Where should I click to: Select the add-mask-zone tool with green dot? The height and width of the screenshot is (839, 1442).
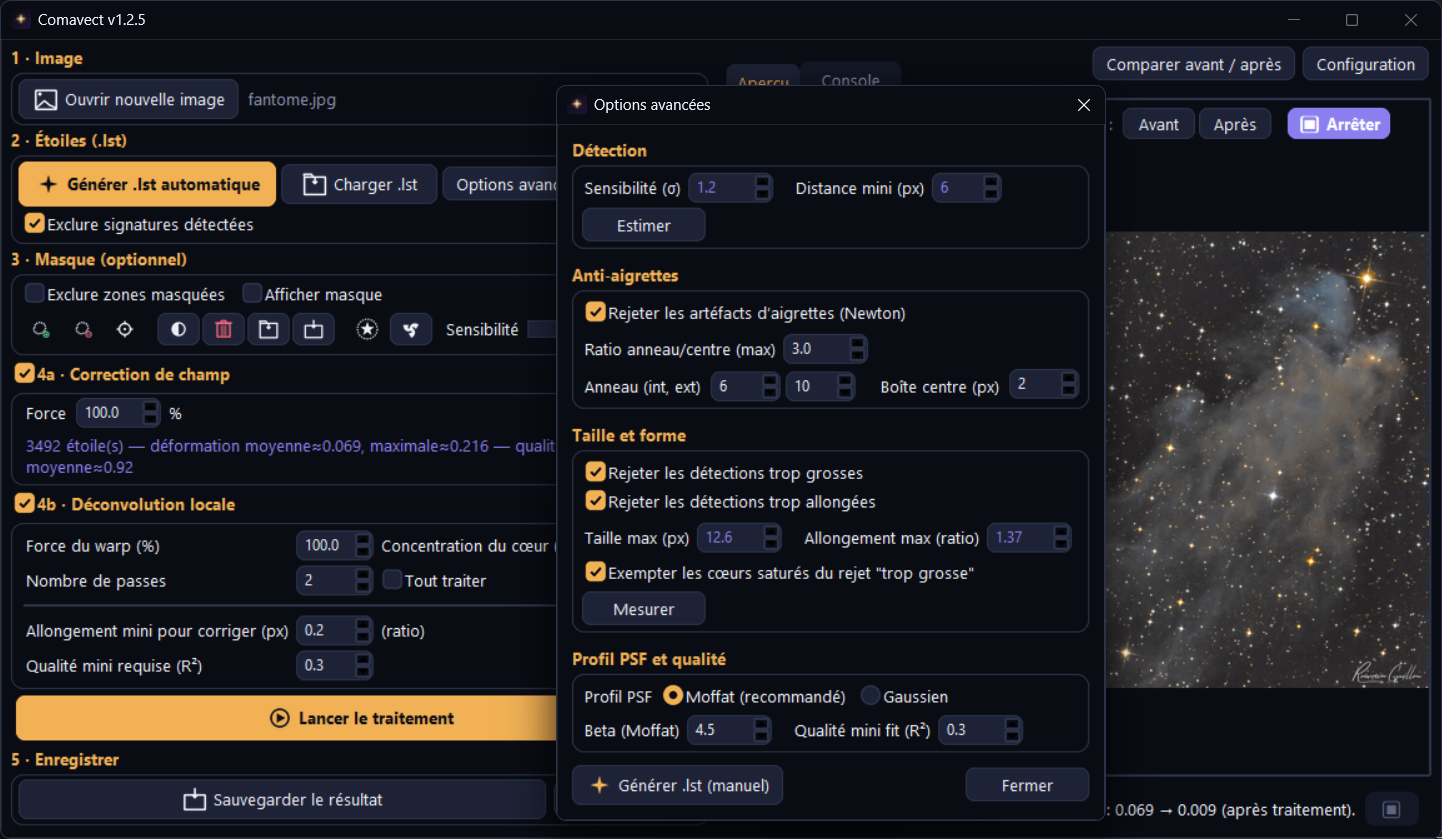click(x=41, y=329)
